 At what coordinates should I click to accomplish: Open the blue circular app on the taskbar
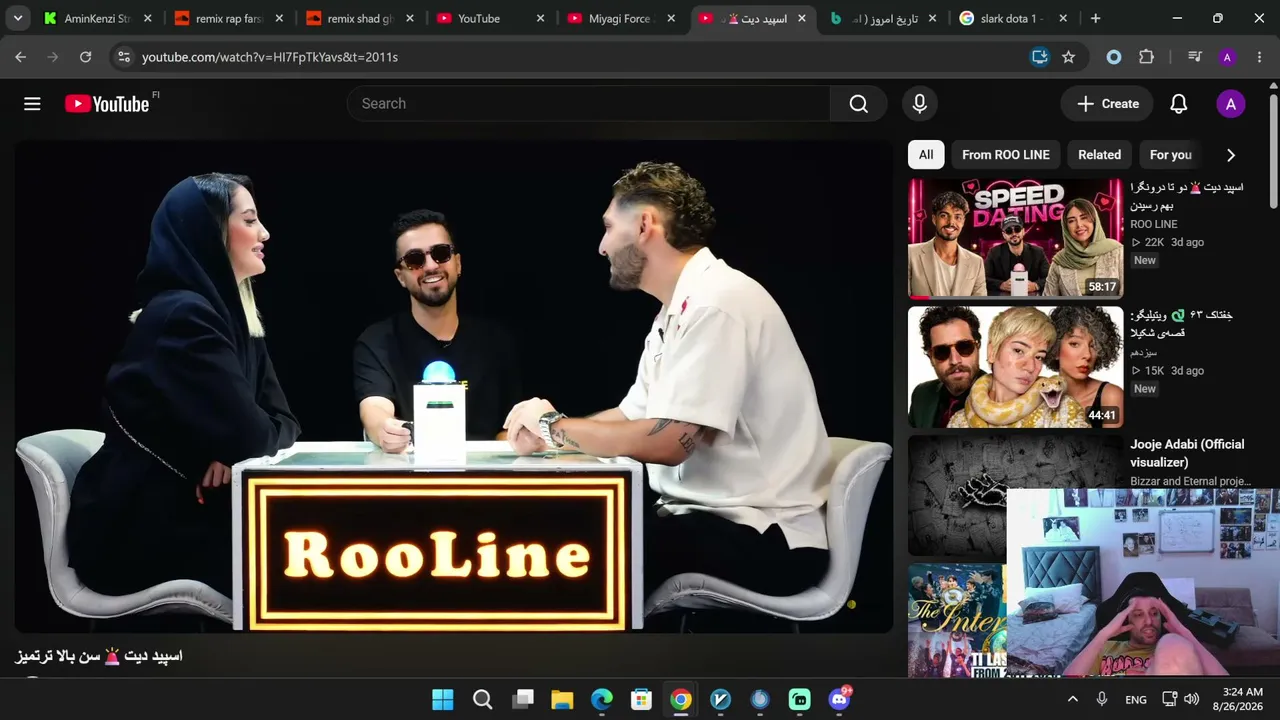pyautogui.click(x=760, y=699)
